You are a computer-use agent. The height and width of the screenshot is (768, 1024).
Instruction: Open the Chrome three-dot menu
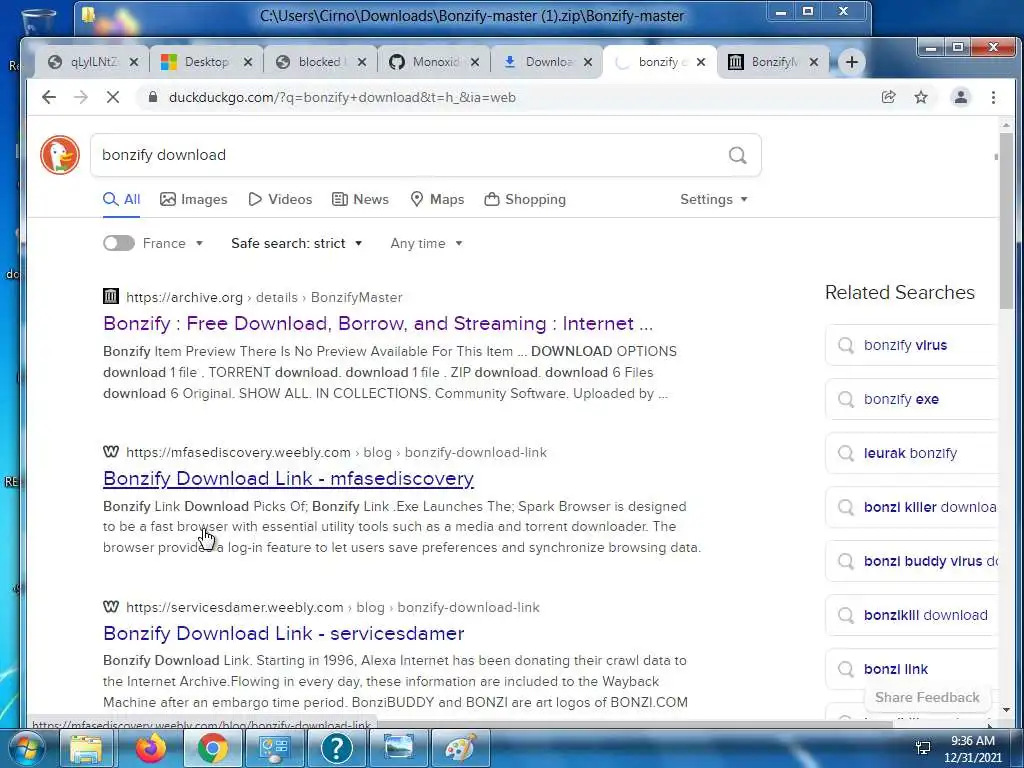coord(993,97)
